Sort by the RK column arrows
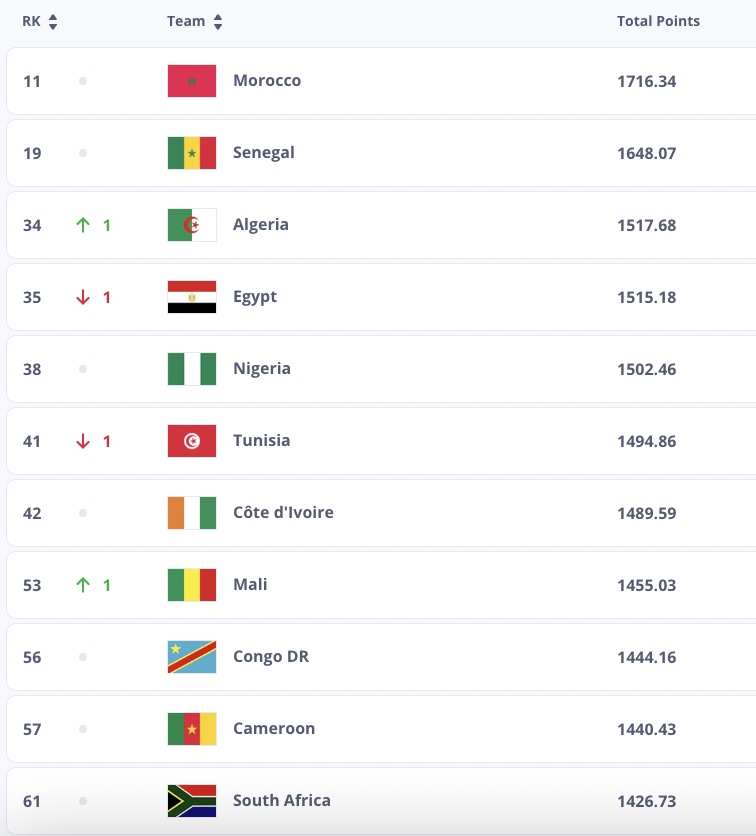 point(53,22)
